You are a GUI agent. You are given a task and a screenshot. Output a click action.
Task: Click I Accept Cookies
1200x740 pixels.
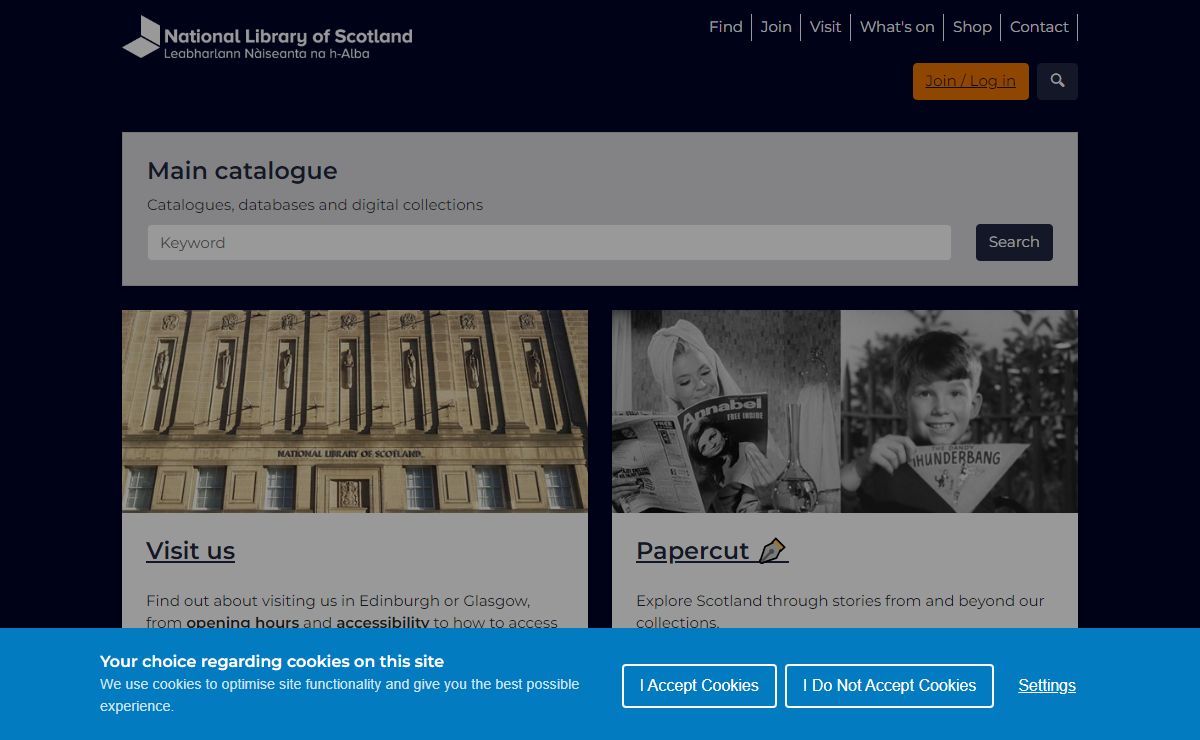699,686
